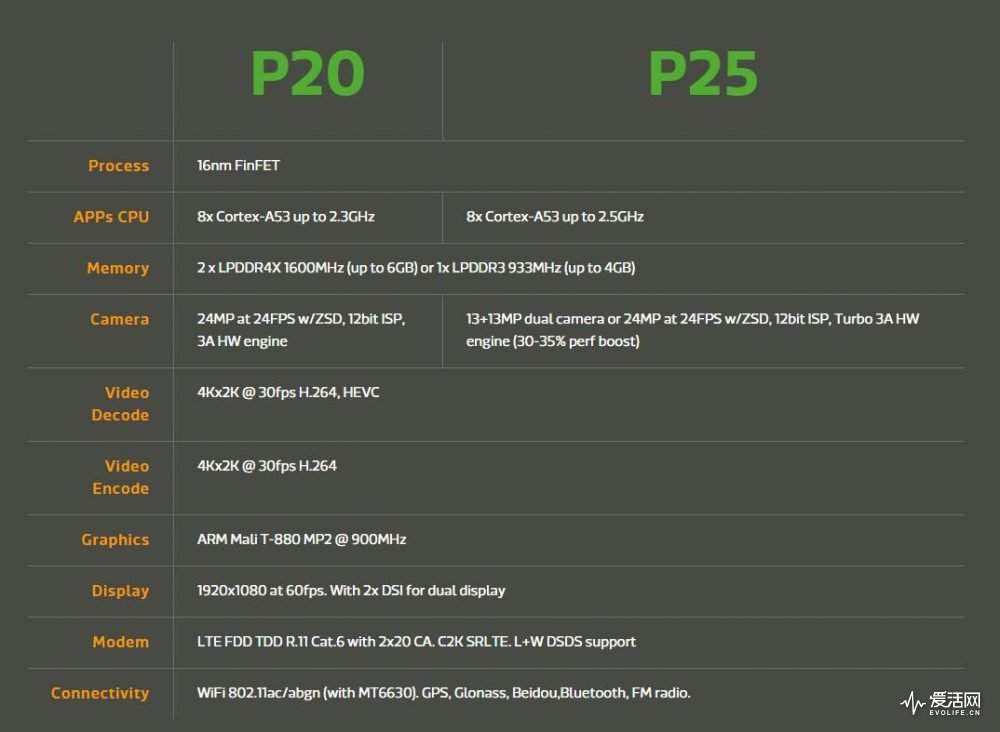The width and height of the screenshot is (1000, 732).
Task: Click the ARM Mali T-880 graphics value
Action: pyautogui.click(x=302, y=540)
